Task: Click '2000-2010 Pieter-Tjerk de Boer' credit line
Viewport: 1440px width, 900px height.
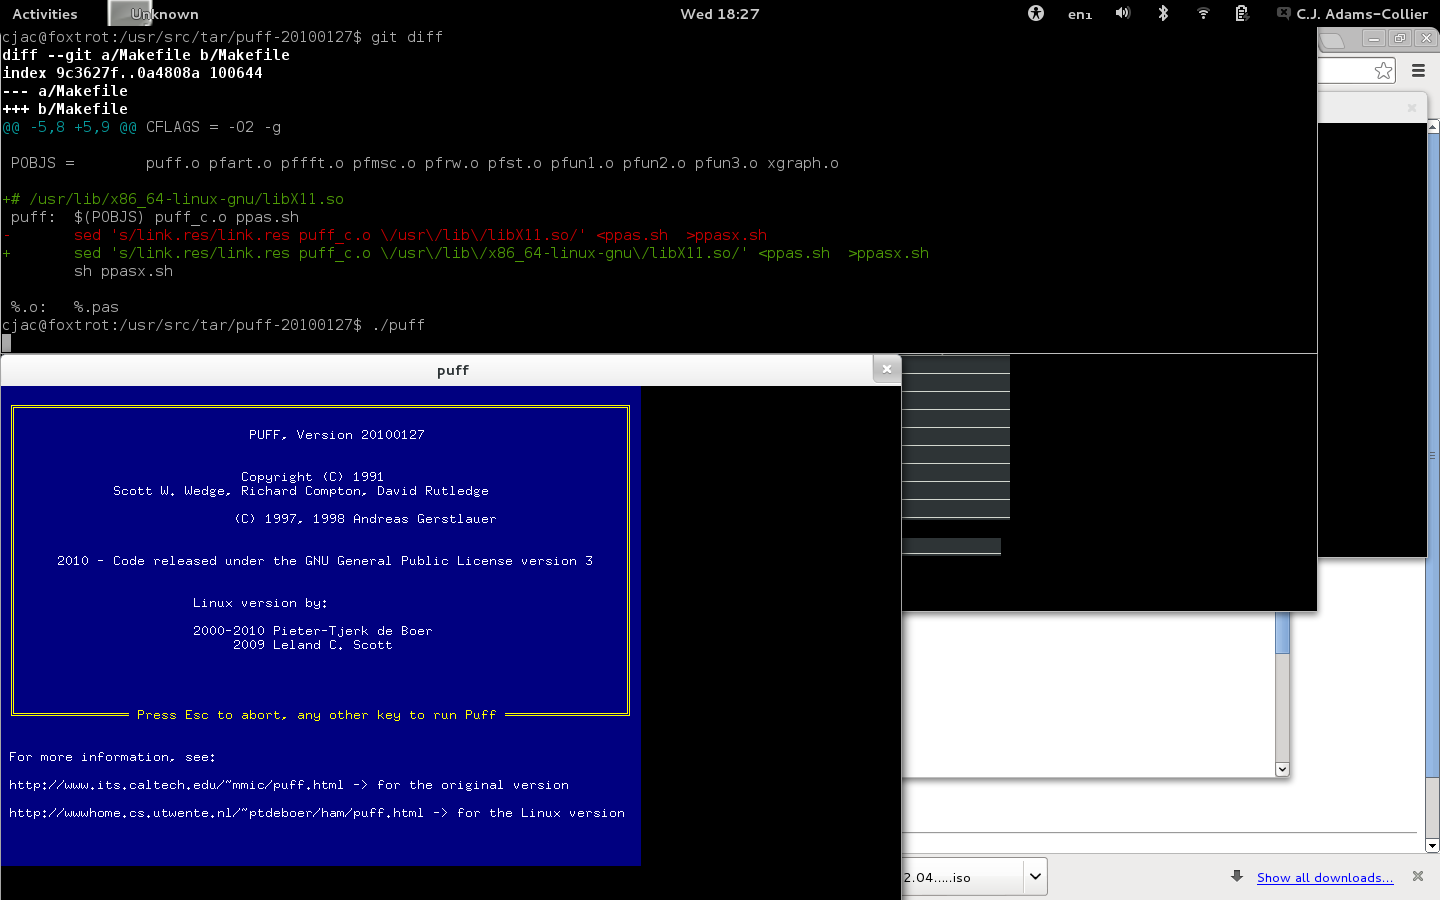Action: point(313,630)
